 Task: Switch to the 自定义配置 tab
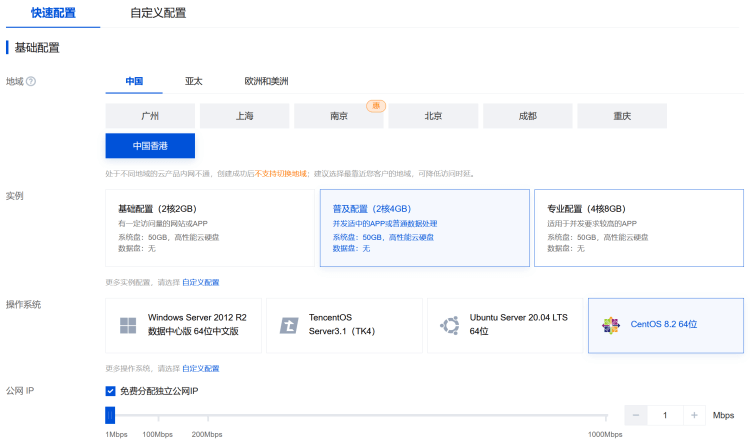158,13
